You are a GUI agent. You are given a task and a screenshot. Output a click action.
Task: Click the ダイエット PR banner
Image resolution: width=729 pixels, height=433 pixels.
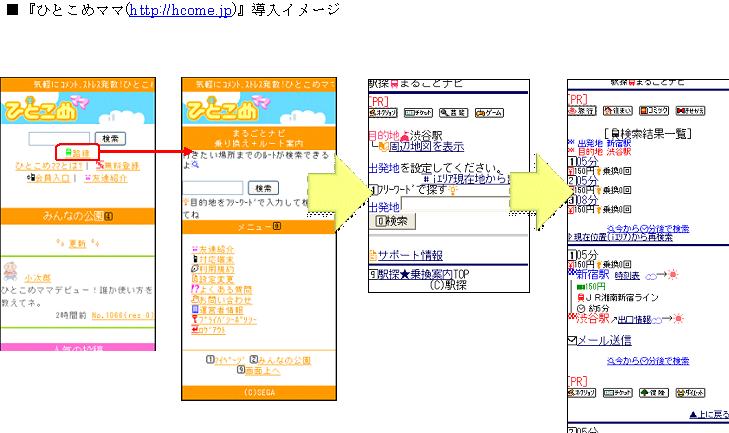[690, 393]
